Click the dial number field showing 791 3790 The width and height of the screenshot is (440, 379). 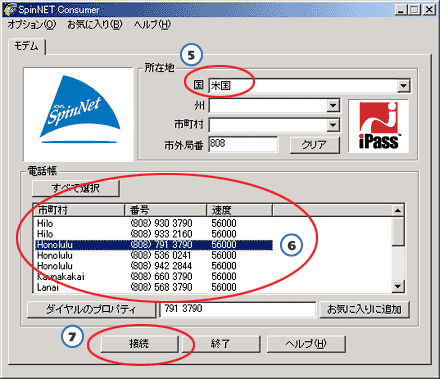(x=237, y=309)
